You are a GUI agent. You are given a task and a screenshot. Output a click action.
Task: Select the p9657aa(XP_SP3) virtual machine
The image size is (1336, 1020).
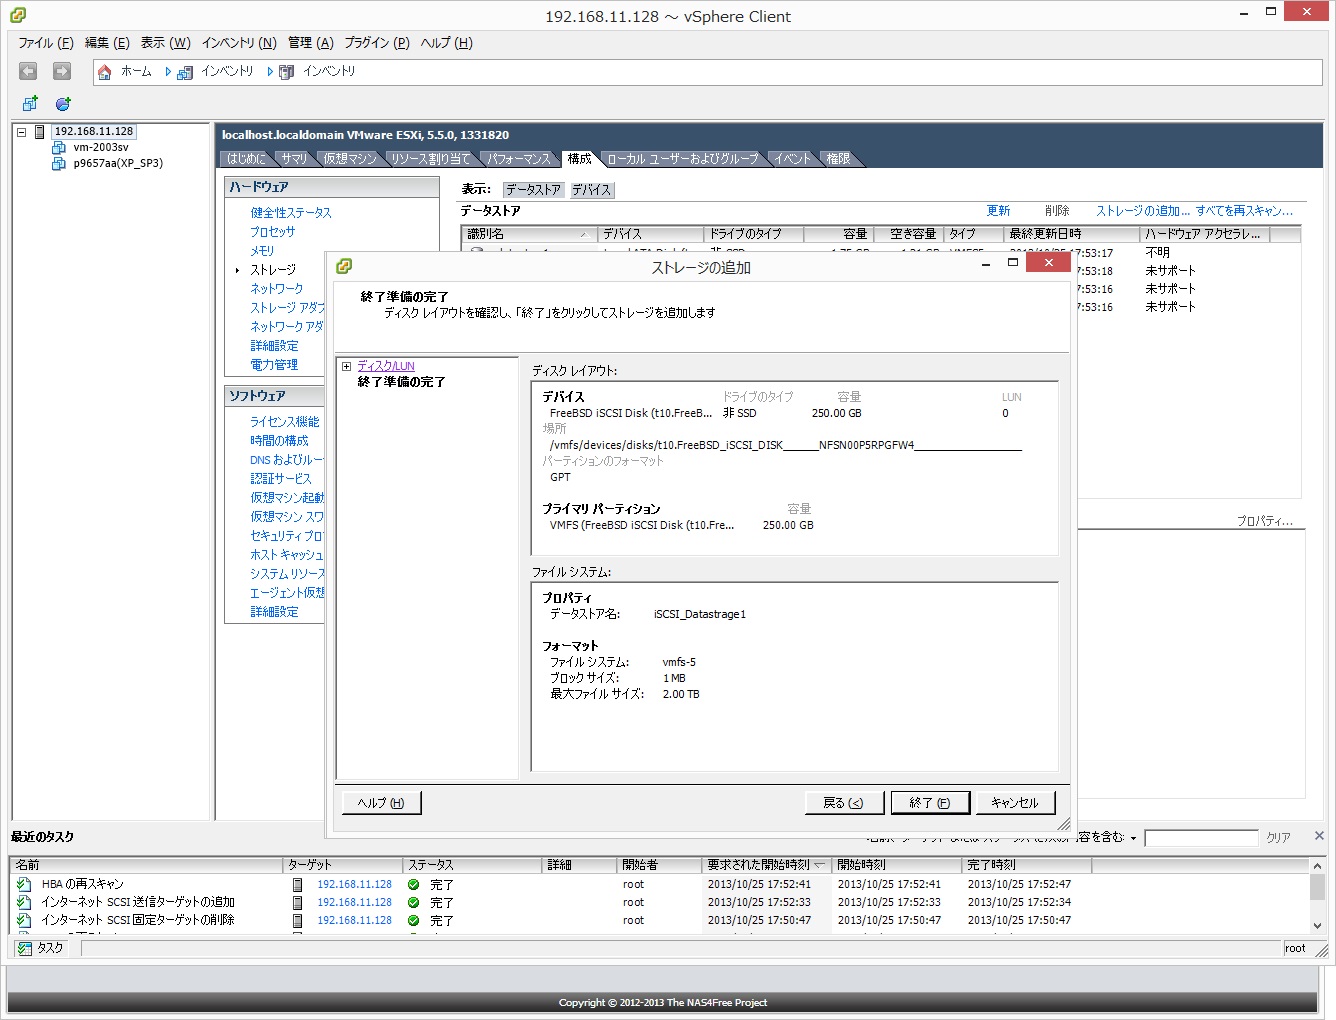(x=117, y=163)
